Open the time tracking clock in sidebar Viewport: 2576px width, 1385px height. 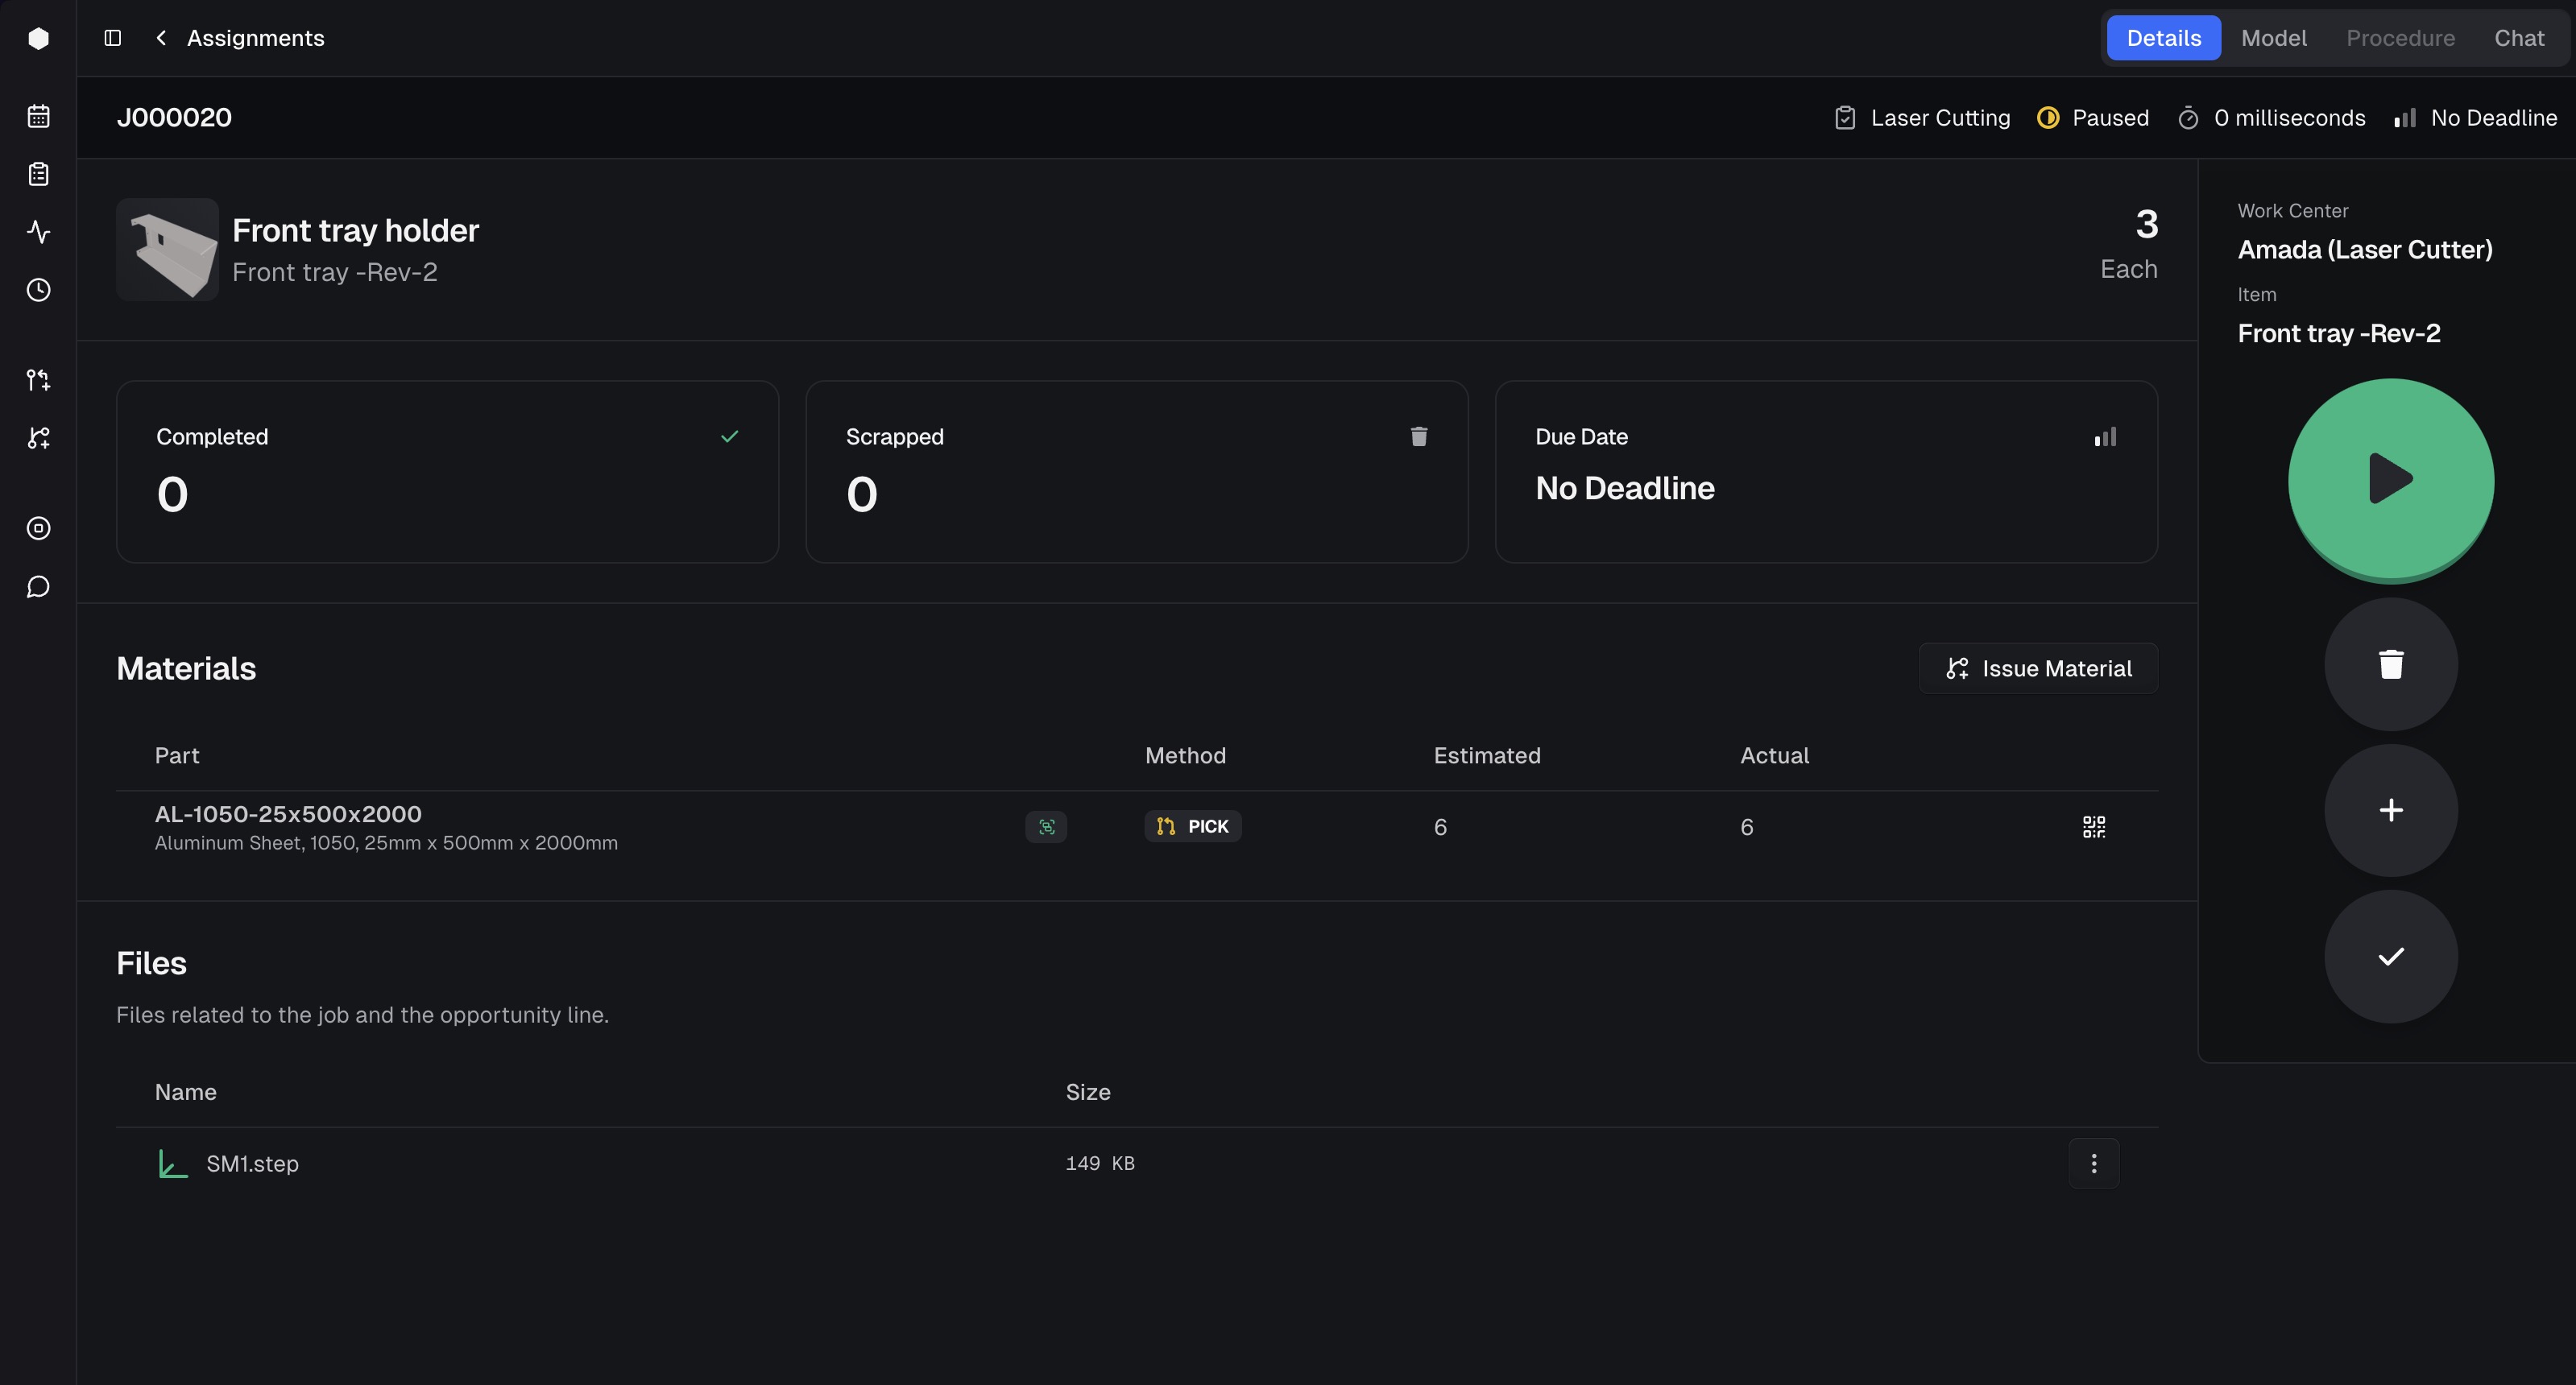pos(38,290)
